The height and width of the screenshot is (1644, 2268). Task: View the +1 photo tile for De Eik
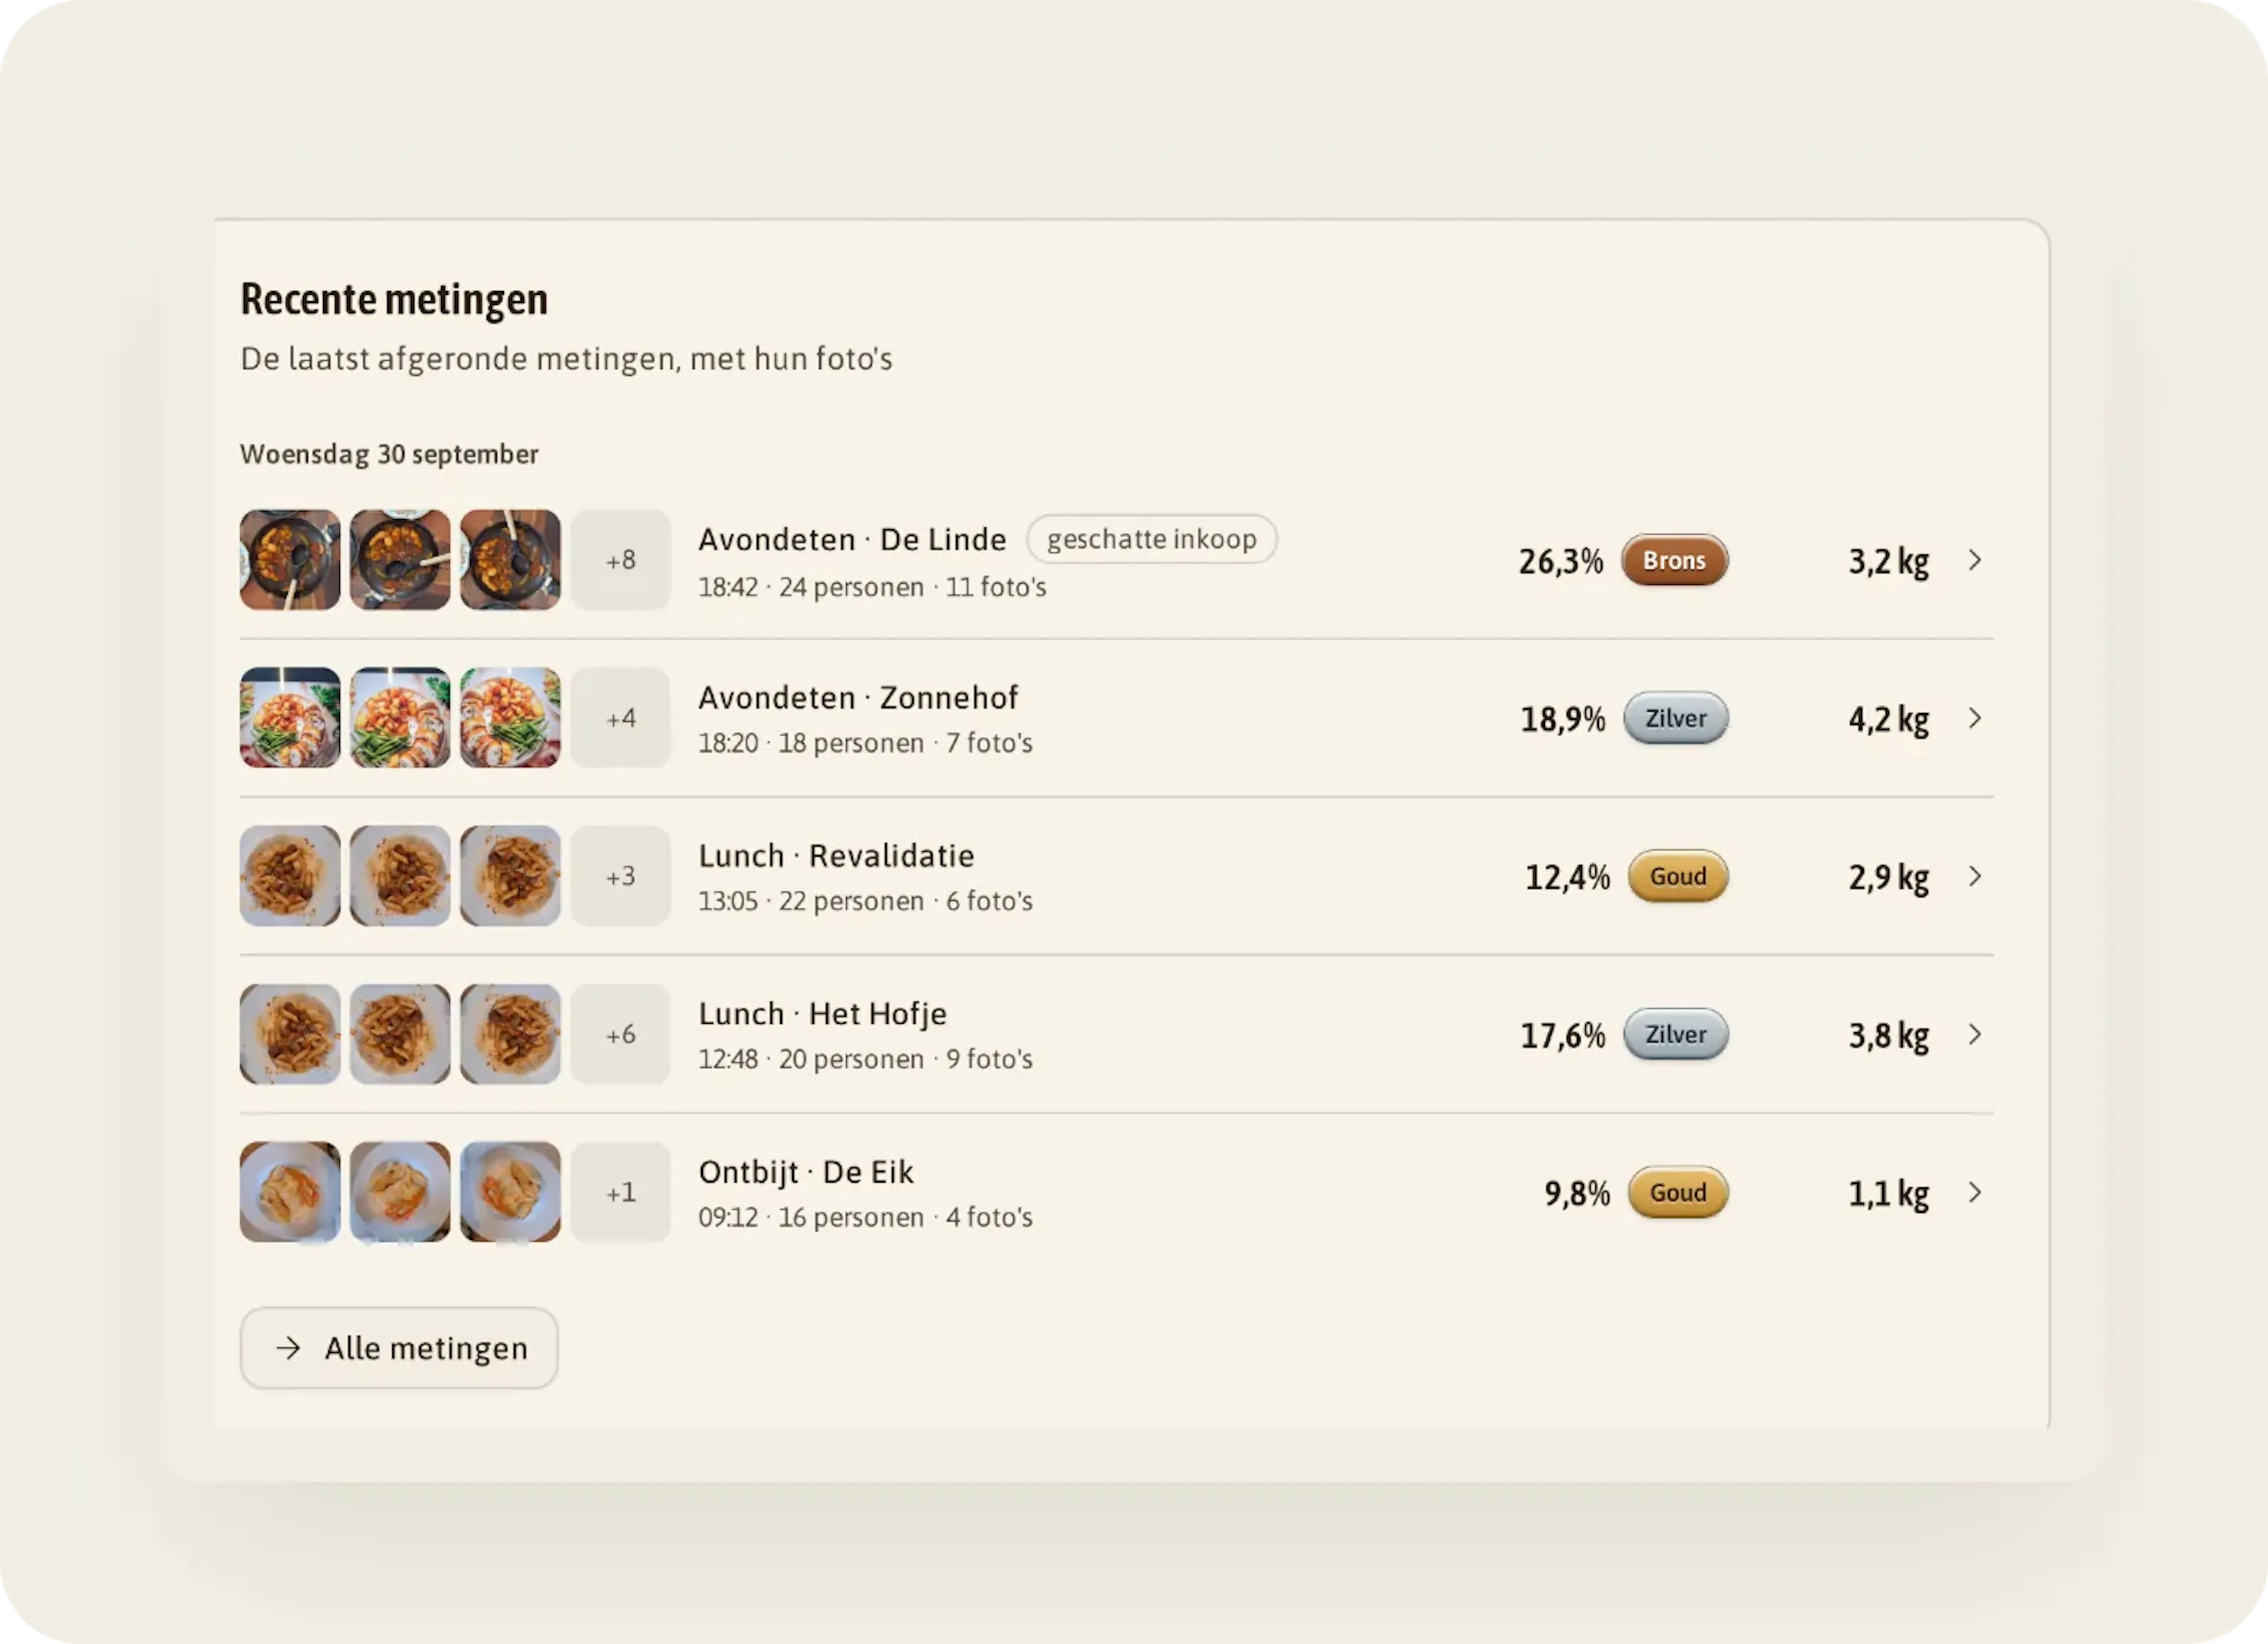tap(620, 1192)
